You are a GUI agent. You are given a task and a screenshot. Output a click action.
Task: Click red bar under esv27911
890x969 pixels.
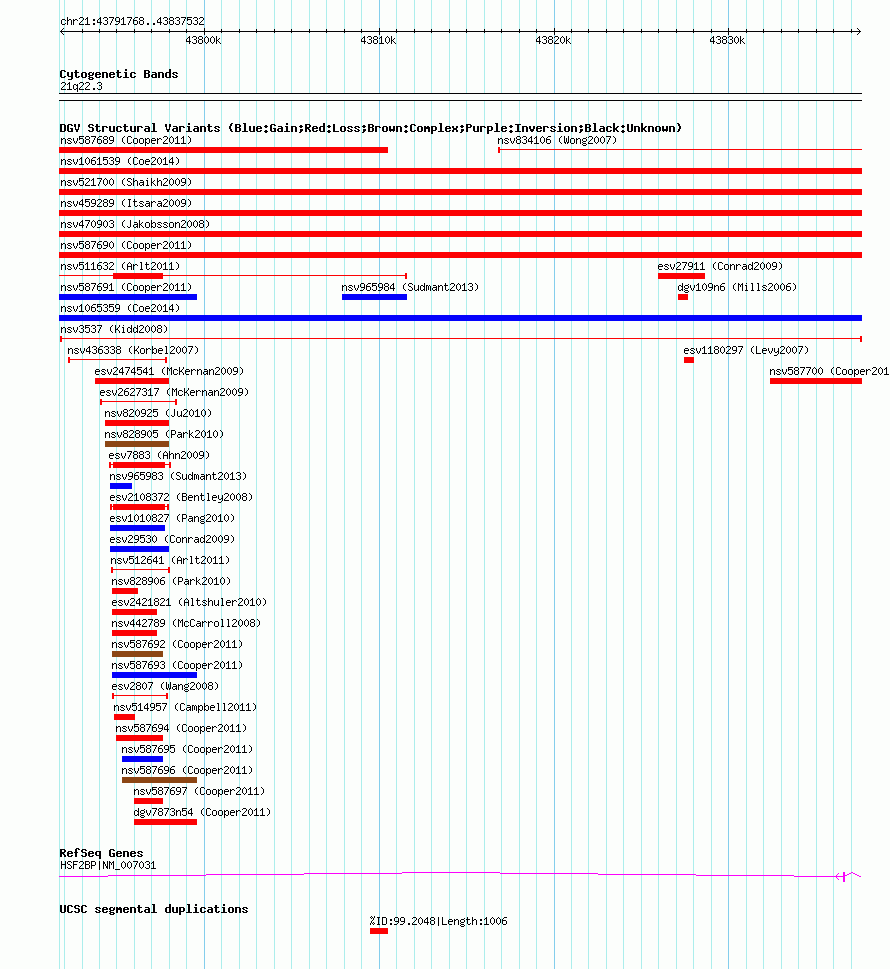(x=681, y=276)
